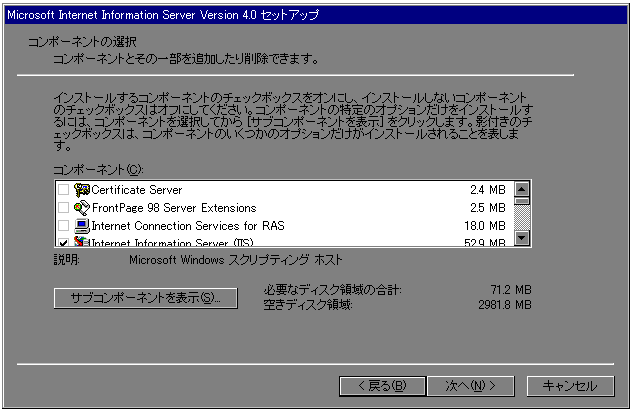
Task: Click the コンポーネント(C): list label
Action: (x=98, y=169)
